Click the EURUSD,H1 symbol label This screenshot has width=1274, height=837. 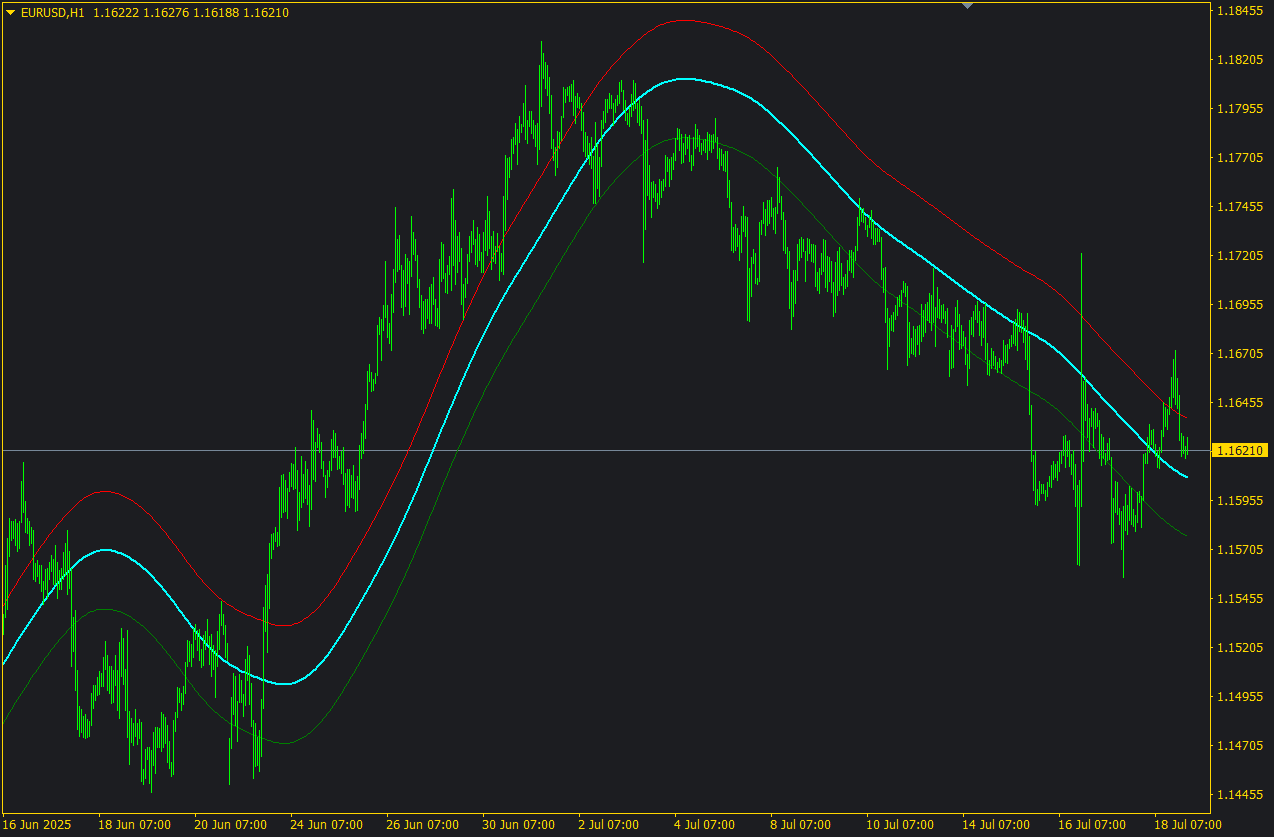coord(52,13)
